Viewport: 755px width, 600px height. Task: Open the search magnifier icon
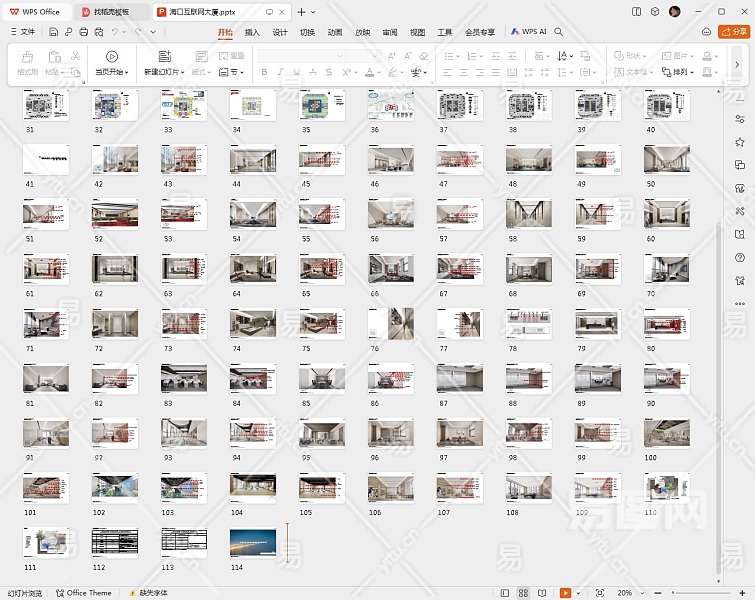559,32
